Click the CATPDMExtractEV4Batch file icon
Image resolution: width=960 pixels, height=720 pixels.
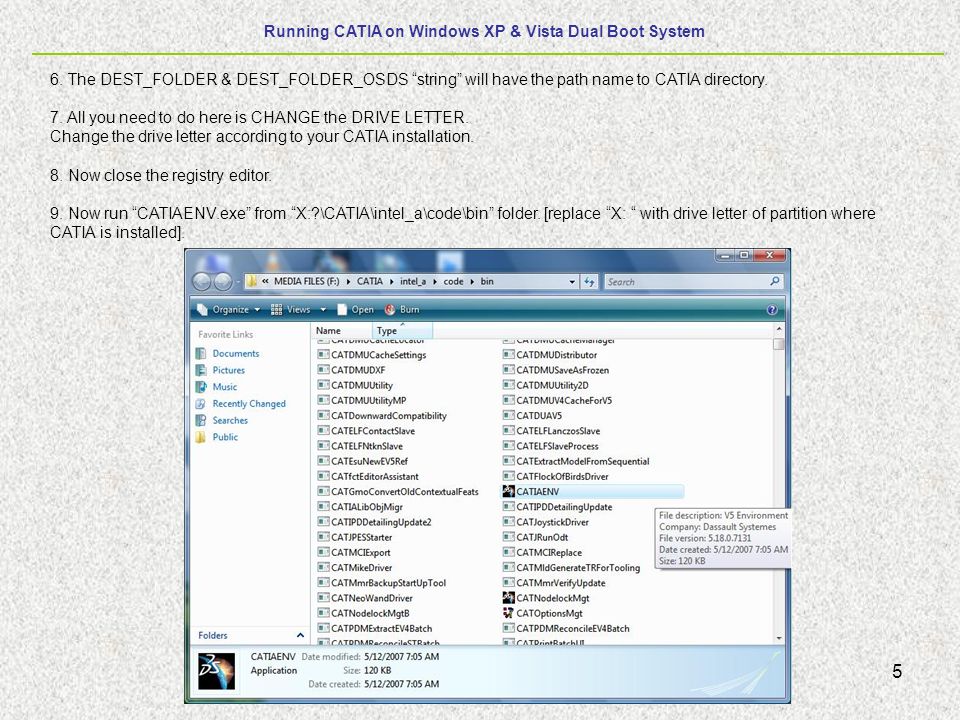click(x=323, y=628)
